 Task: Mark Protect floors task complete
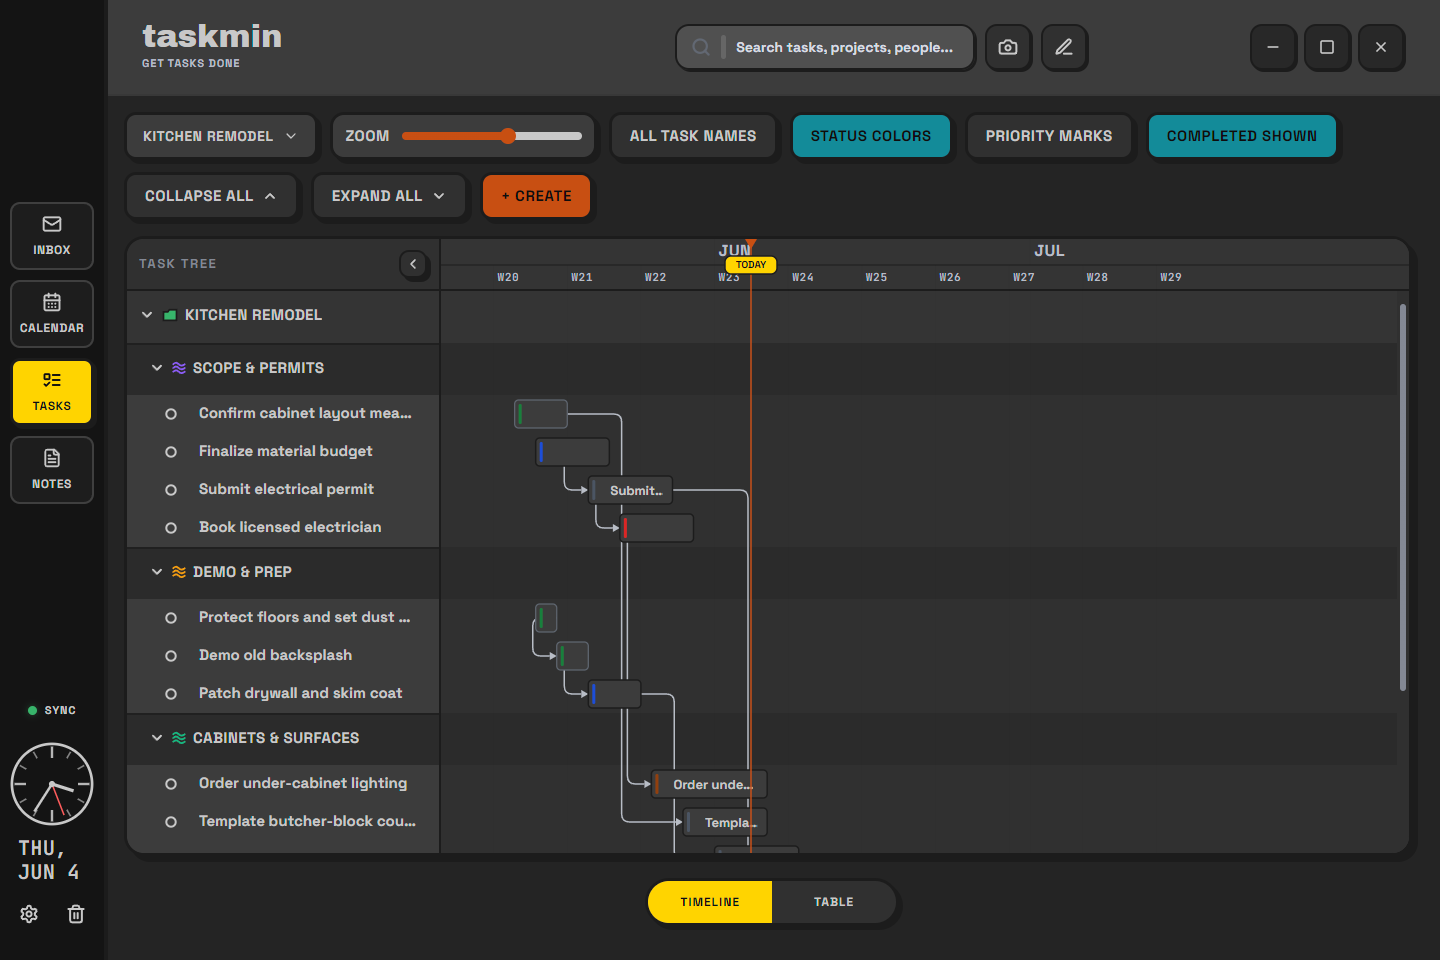point(171,618)
